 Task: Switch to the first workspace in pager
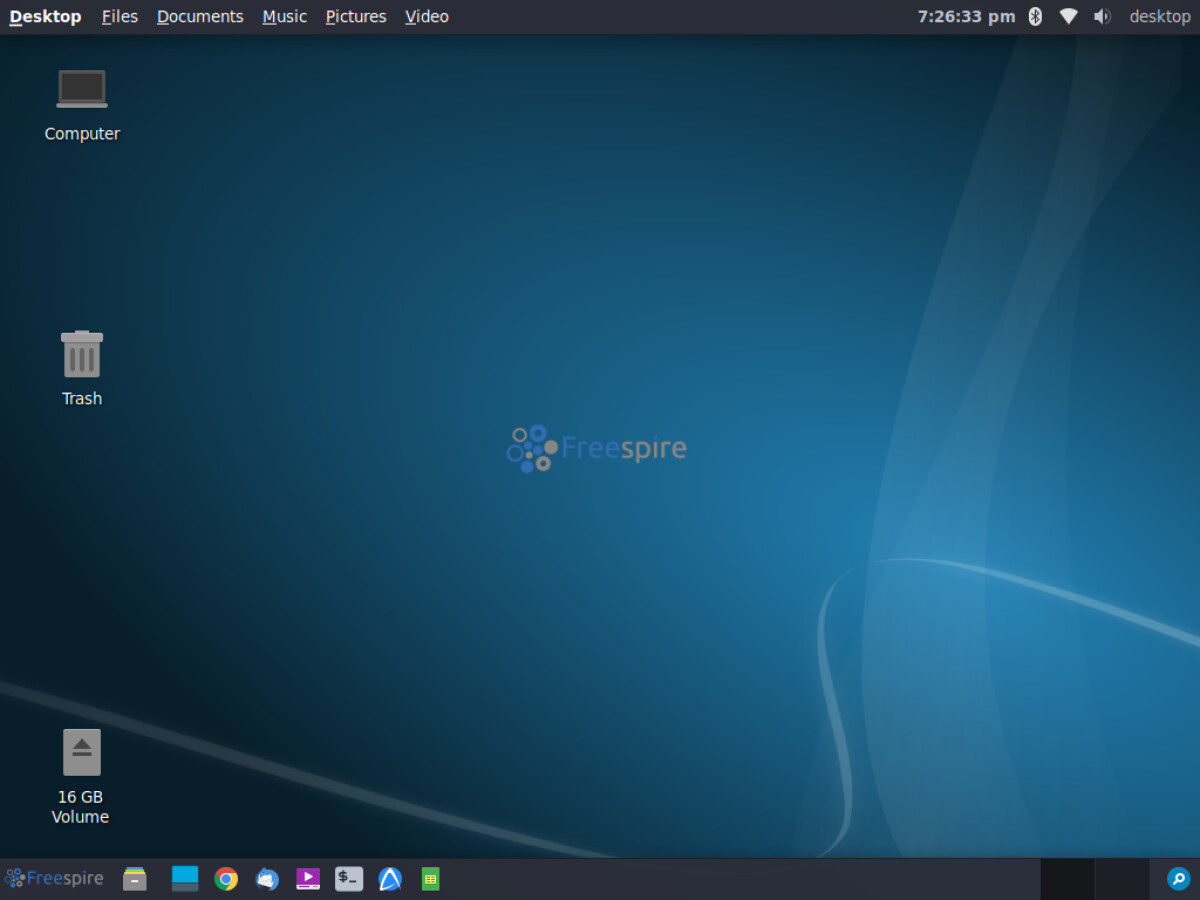(x=1067, y=879)
